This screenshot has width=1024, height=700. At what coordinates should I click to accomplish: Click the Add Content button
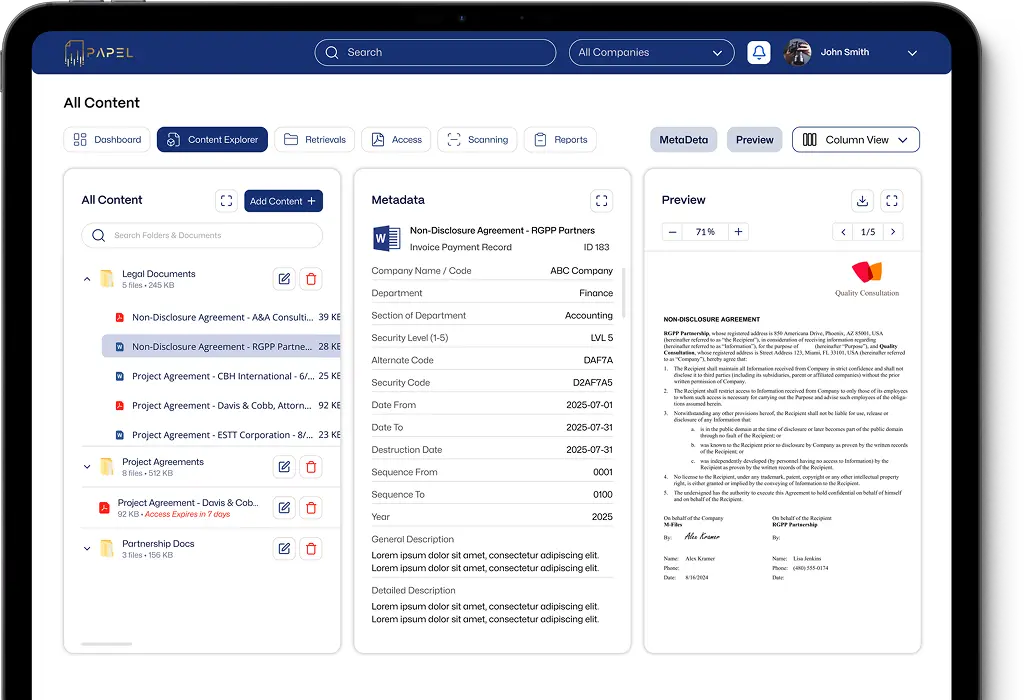pyautogui.click(x=283, y=201)
